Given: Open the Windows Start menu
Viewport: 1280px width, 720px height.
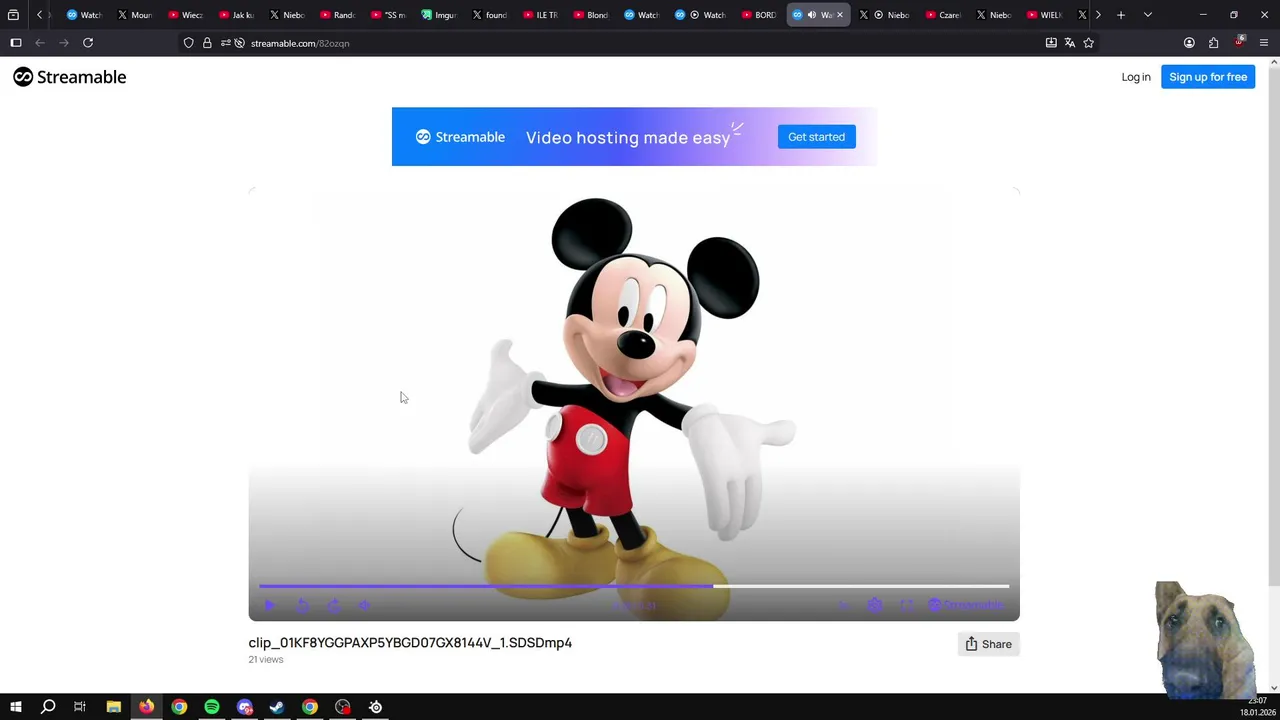Looking at the screenshot, I should click(x=16, y=707).
